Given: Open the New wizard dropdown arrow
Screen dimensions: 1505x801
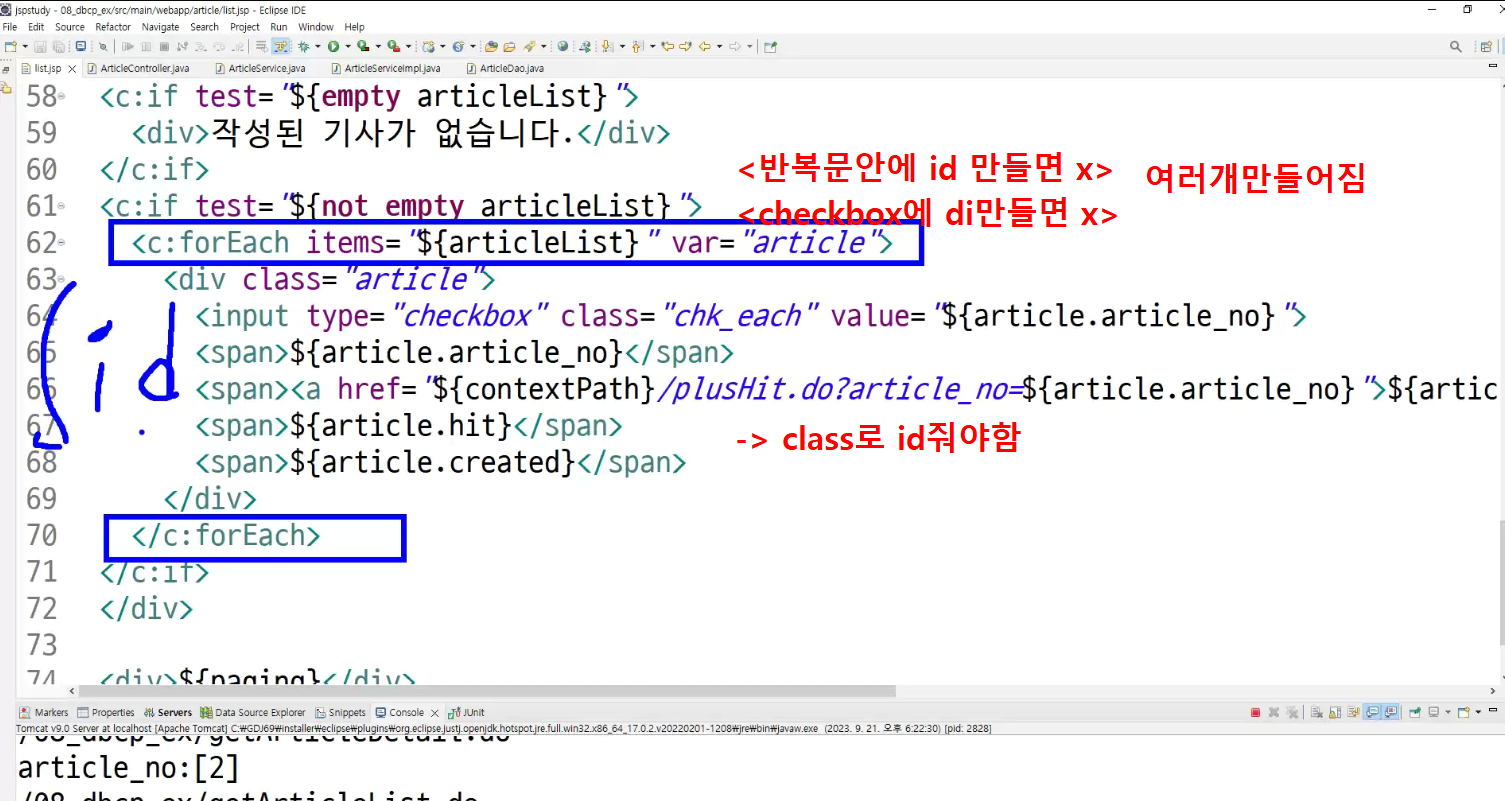Looking at the screenshot, I should tap(24, 46).
